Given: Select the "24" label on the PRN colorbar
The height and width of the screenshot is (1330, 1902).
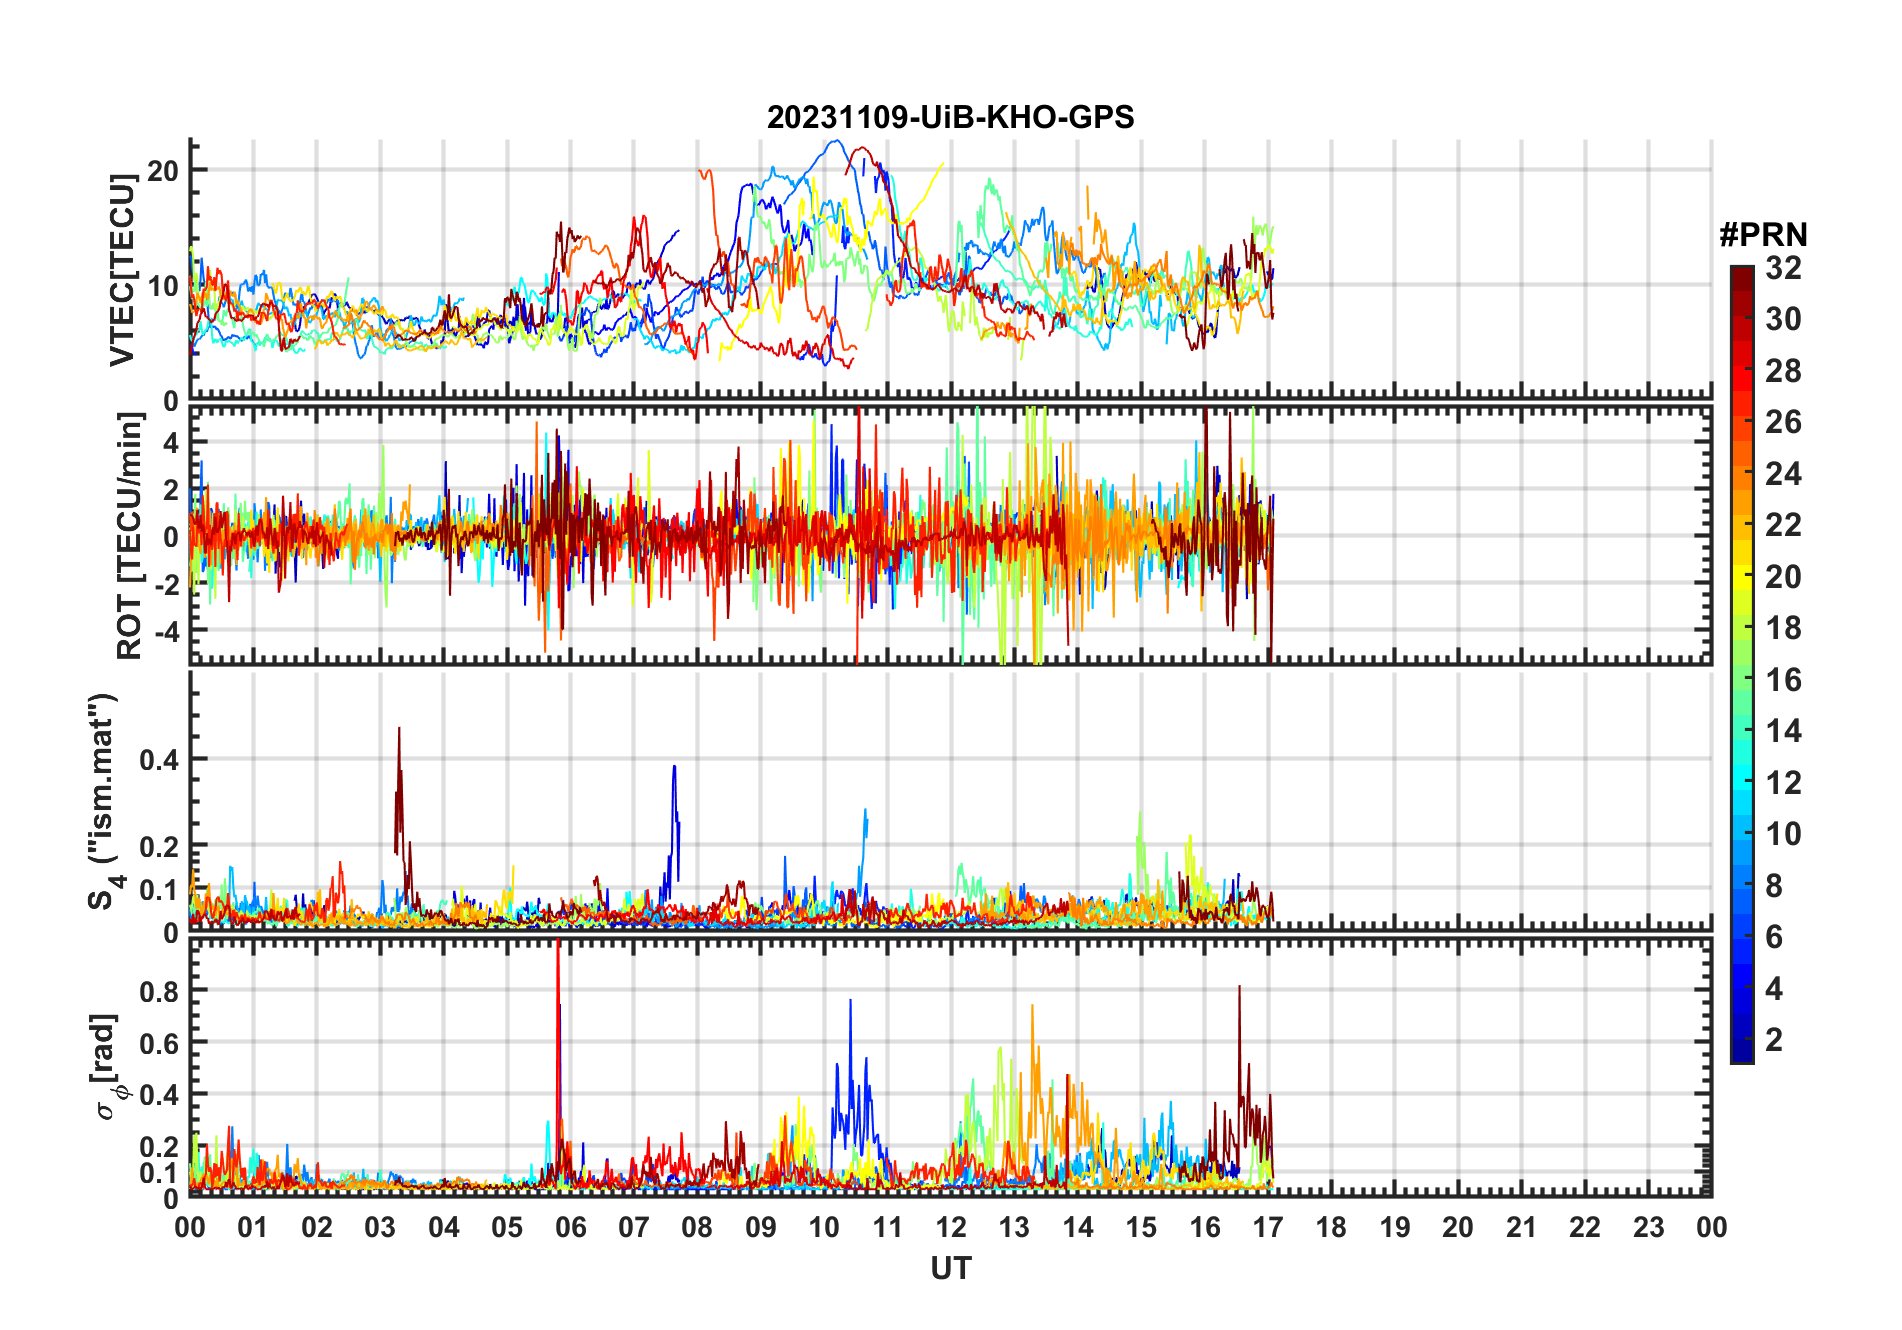Looking at the screenshot, I should click(1783, 474).
